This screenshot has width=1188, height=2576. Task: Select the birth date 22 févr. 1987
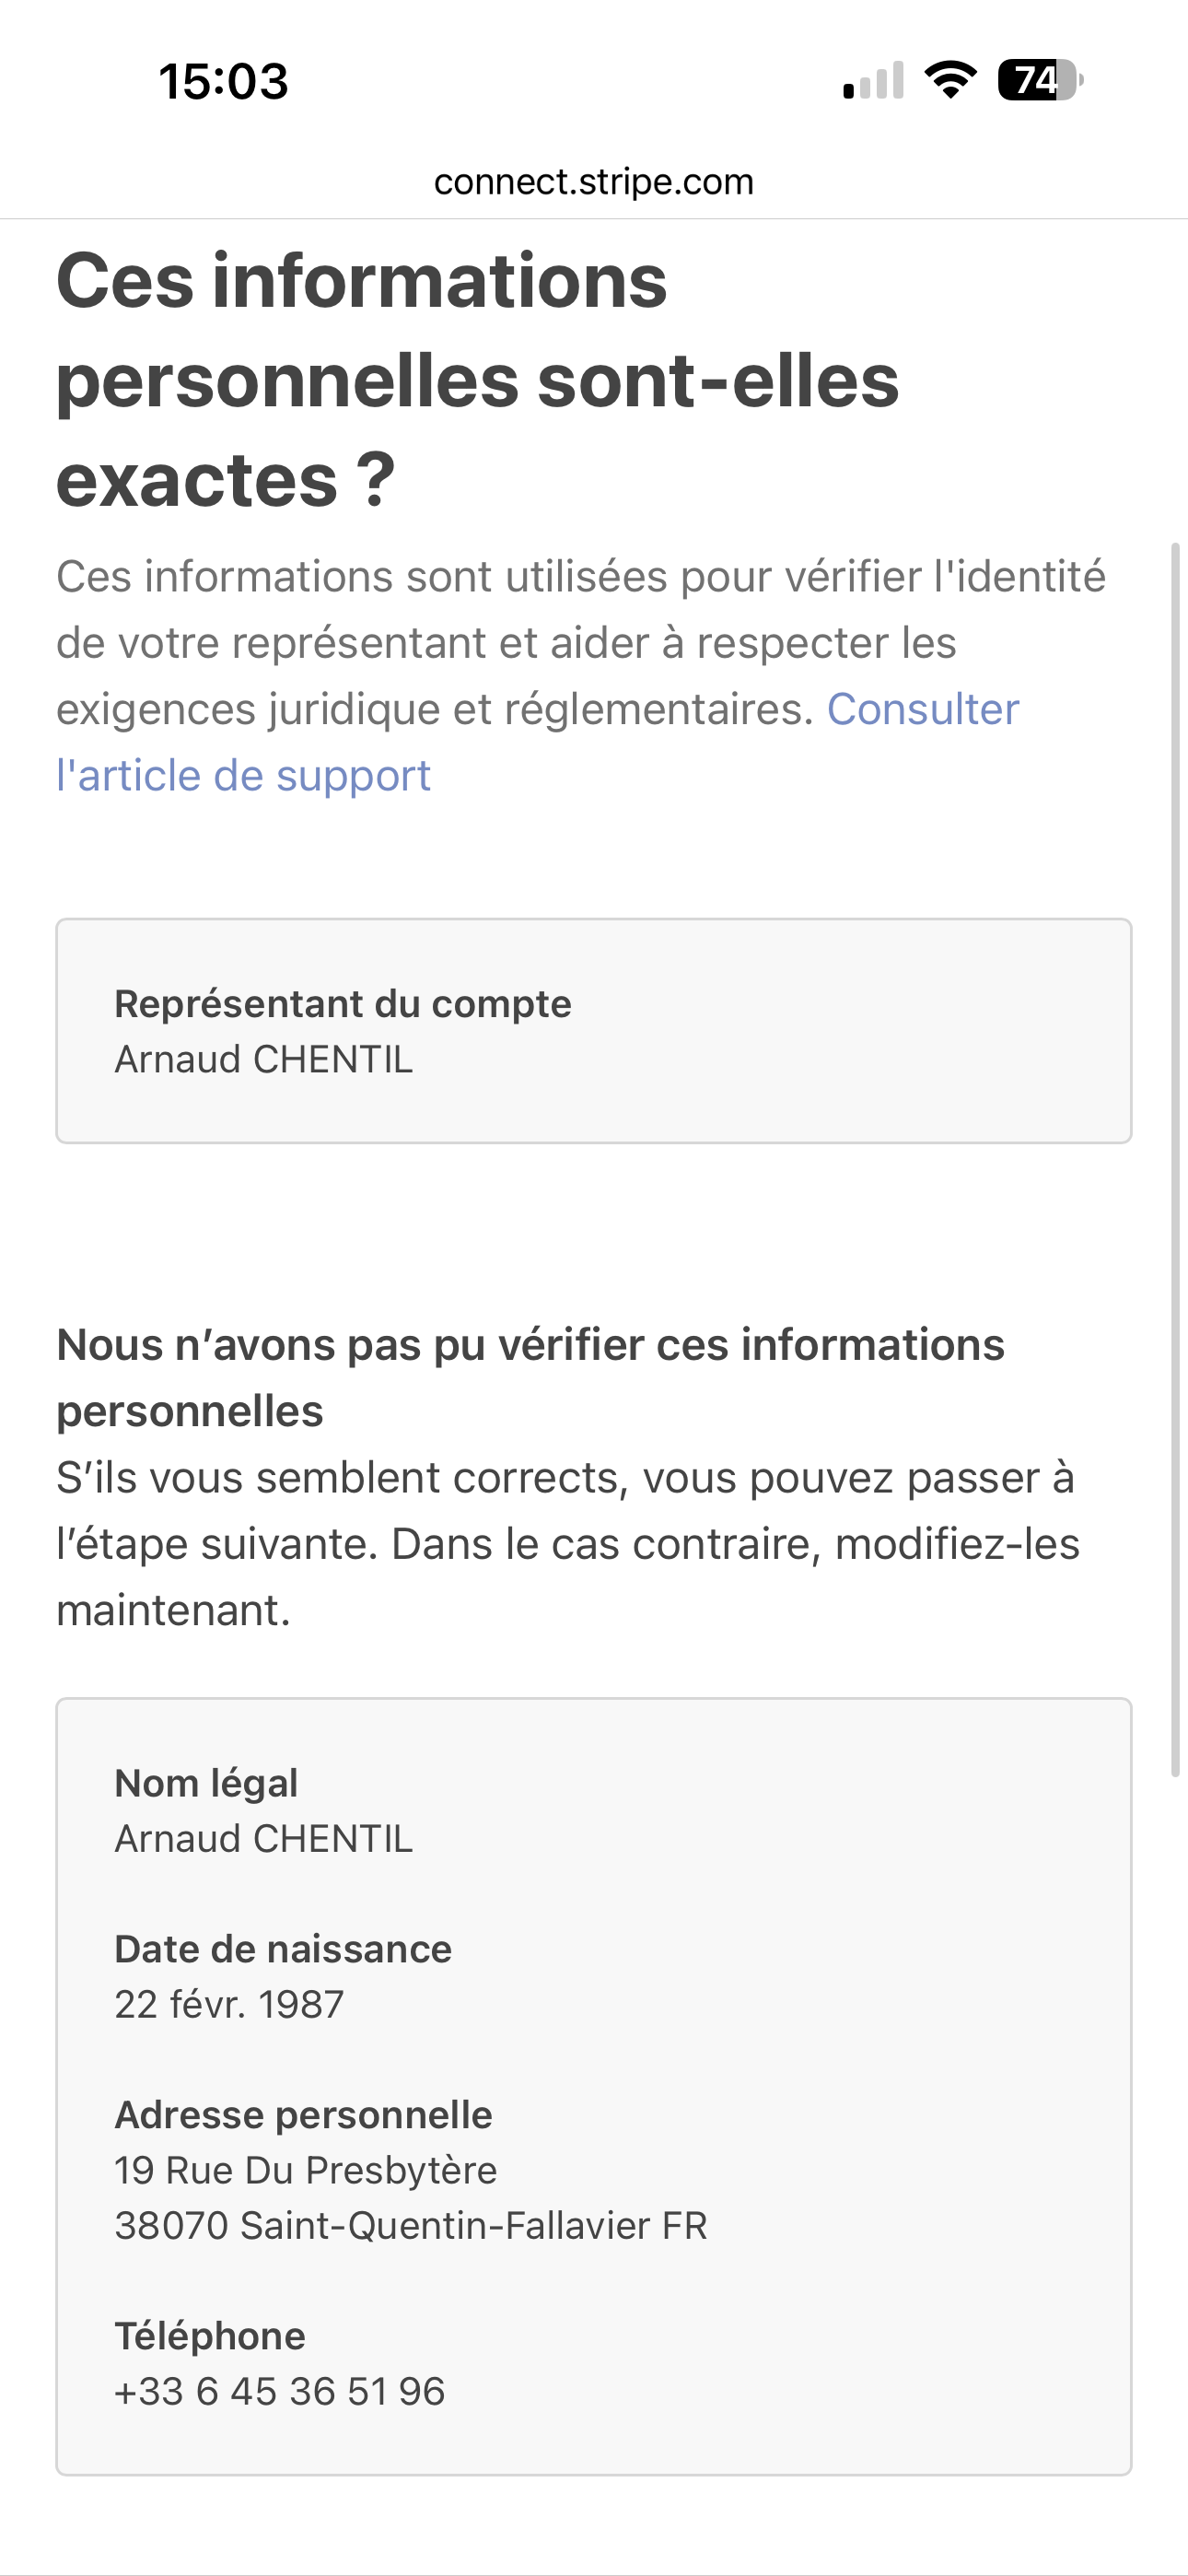click(x=229, y=2004)
